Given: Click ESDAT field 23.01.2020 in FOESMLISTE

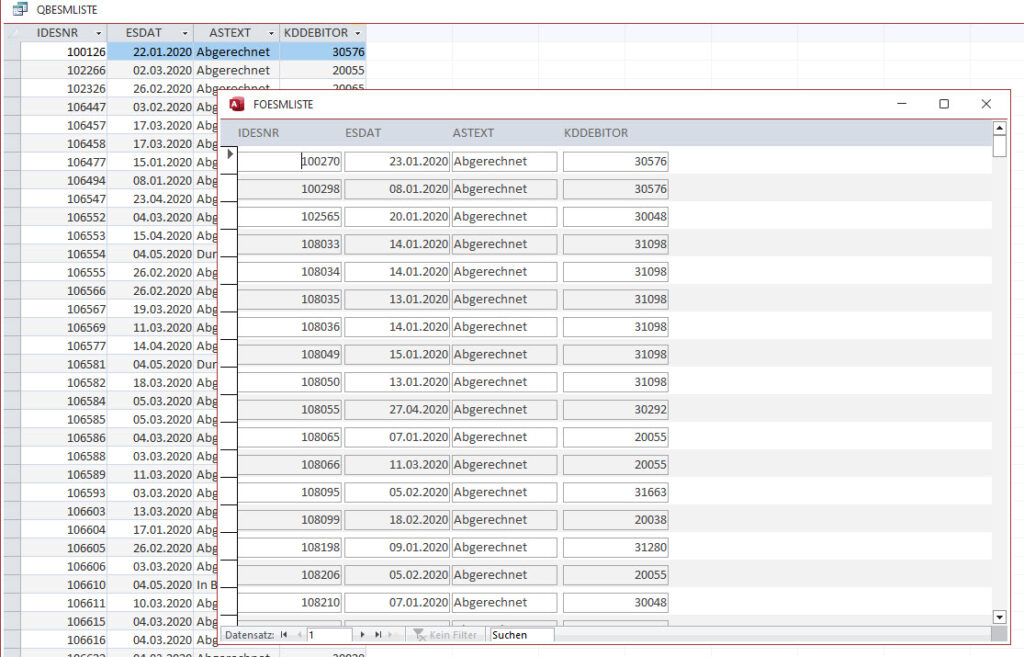Looking at the screenshot, I should coord(396,161).
